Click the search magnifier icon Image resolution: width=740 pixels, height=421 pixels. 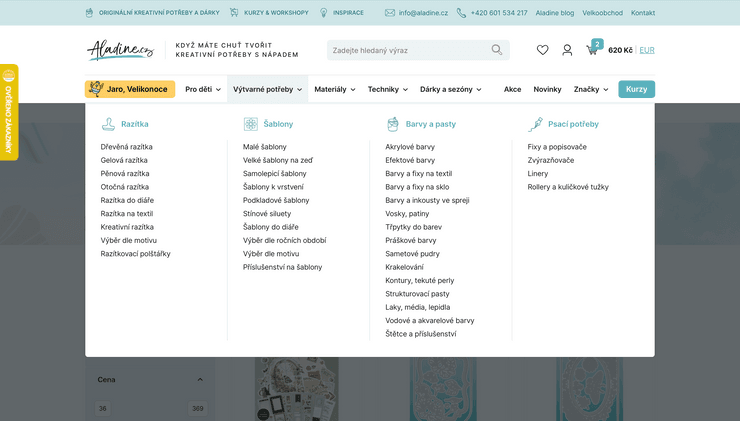coord(497,50)
